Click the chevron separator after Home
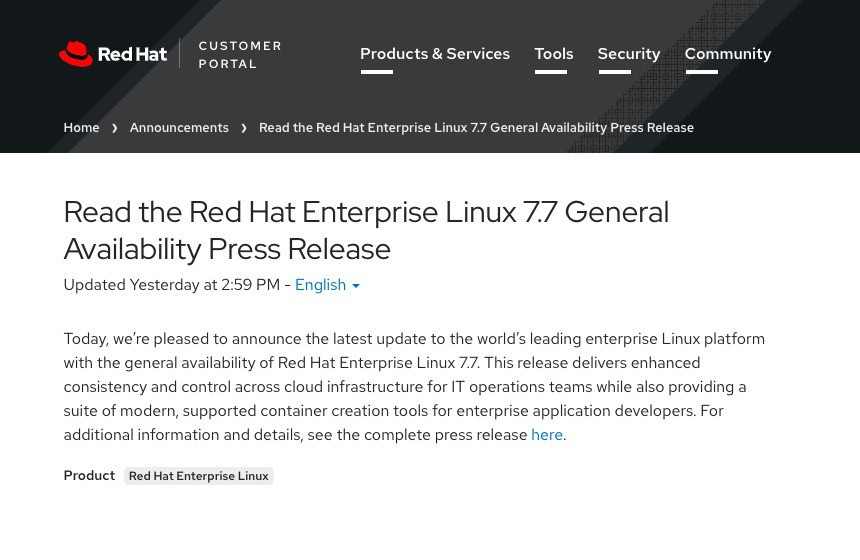Viewport: 860px width, 560px height. 115,128
